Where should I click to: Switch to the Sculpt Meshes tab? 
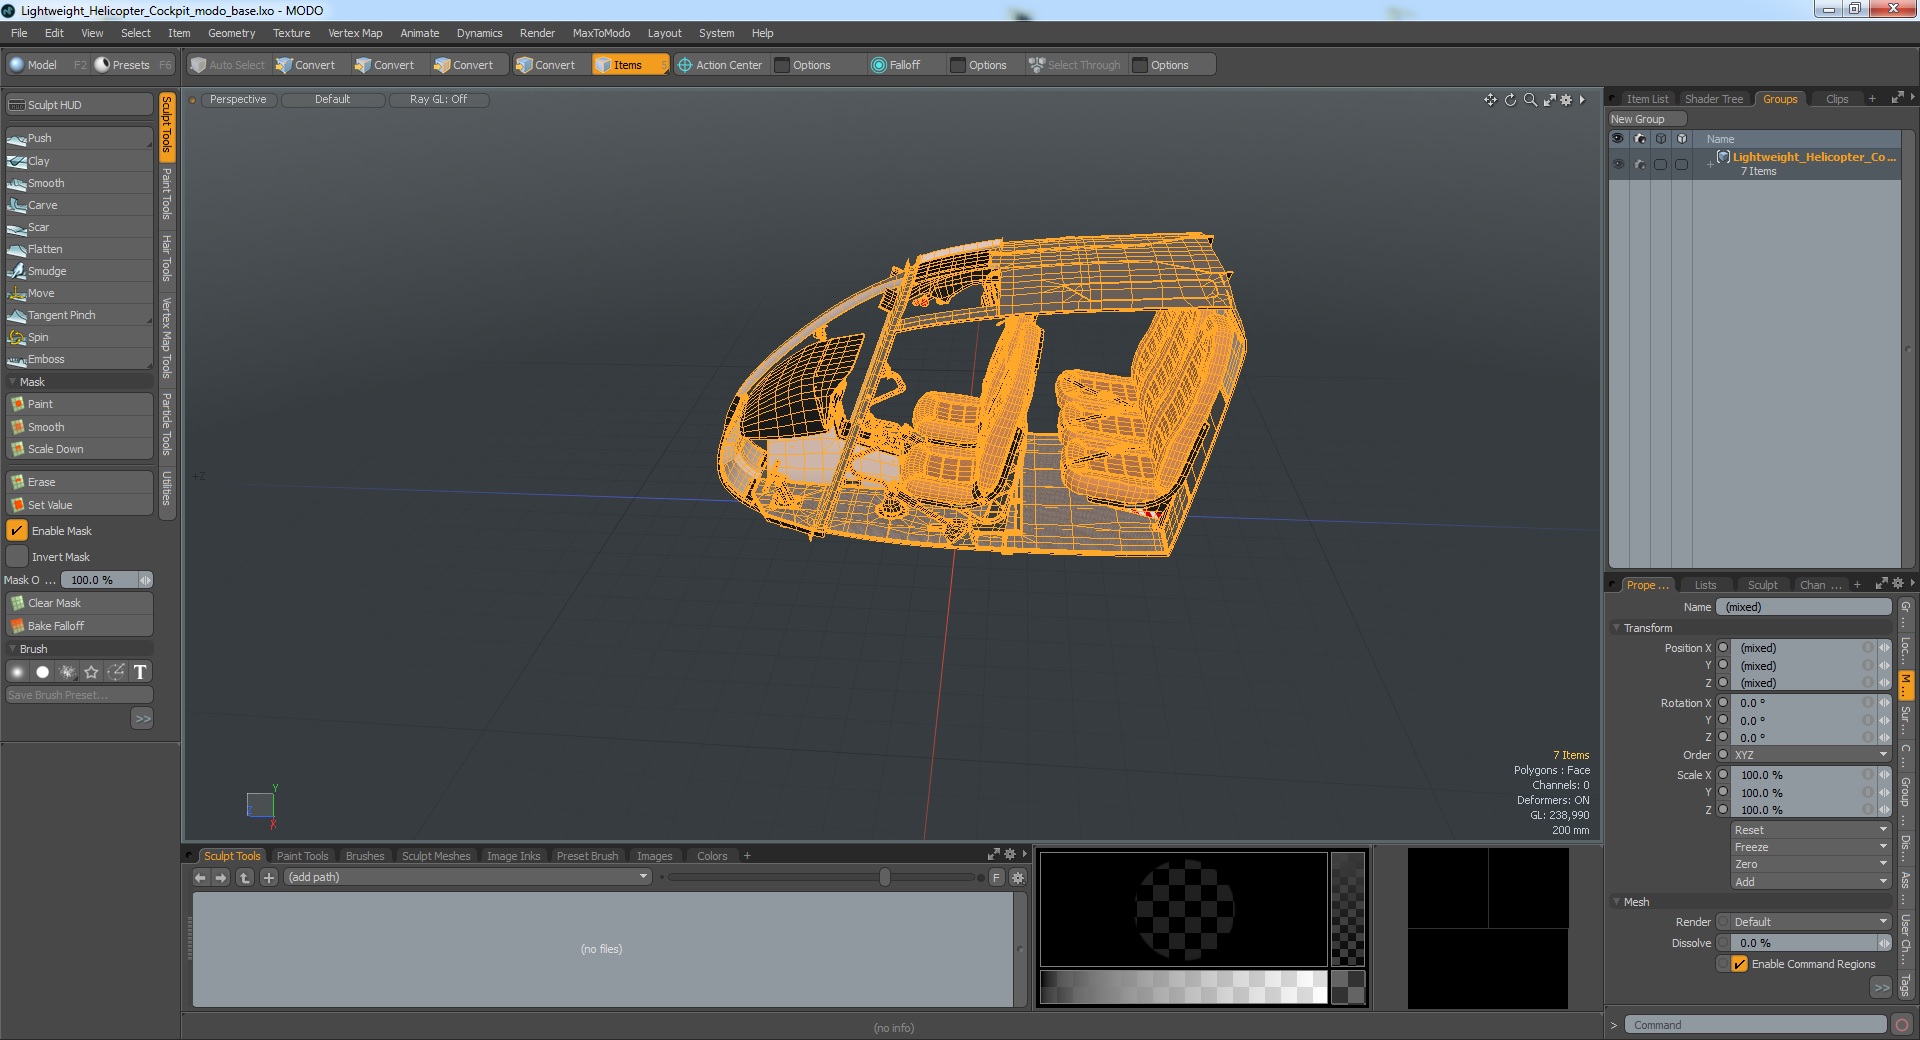(x=435, y=856)
